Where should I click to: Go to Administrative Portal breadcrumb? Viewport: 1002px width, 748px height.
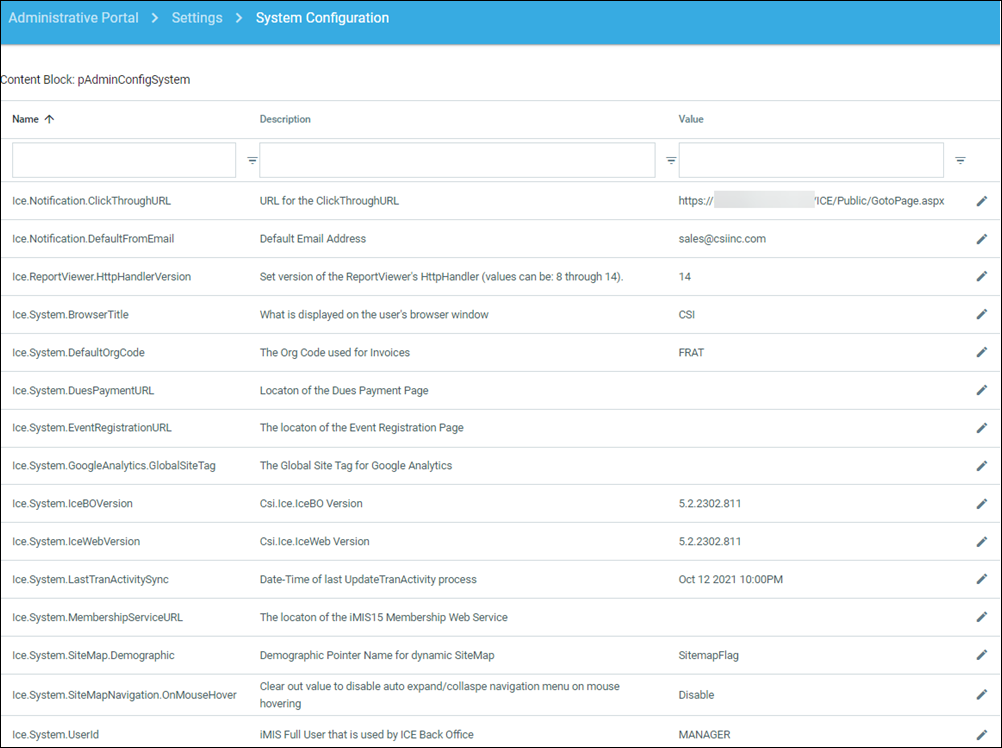73,18
